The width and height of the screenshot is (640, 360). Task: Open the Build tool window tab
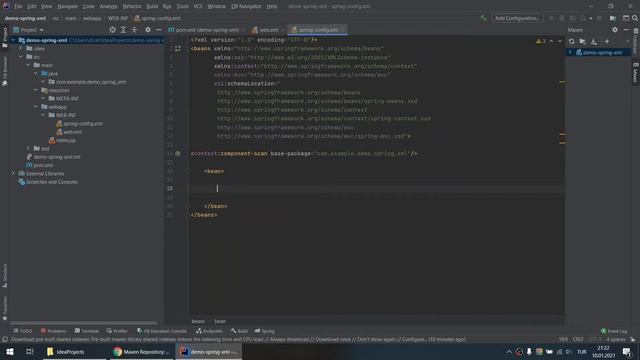tap(239, 331)
